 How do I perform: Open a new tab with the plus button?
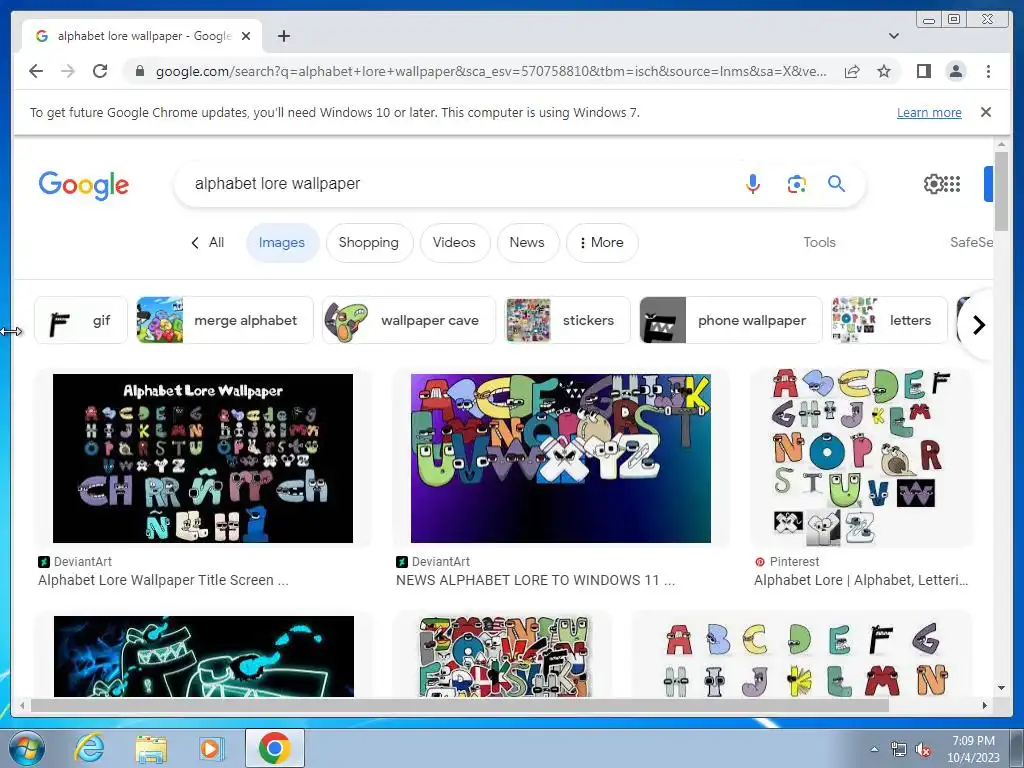(x=283, y=36)
